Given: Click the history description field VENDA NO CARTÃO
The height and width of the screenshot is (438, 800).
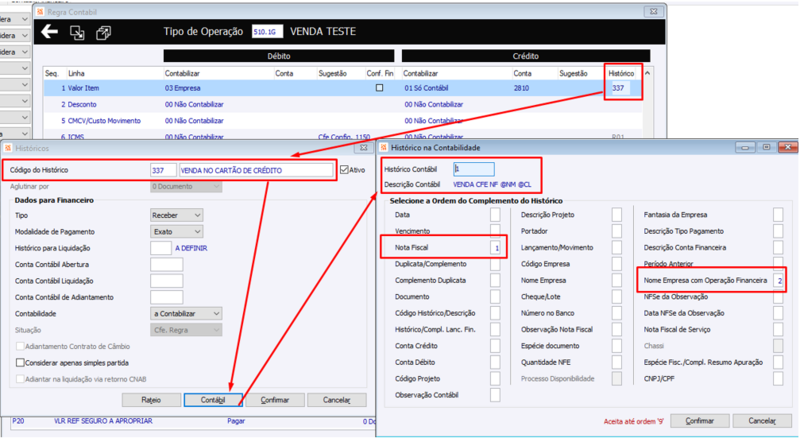Looking at the screenshot, I should pos(256,170).
